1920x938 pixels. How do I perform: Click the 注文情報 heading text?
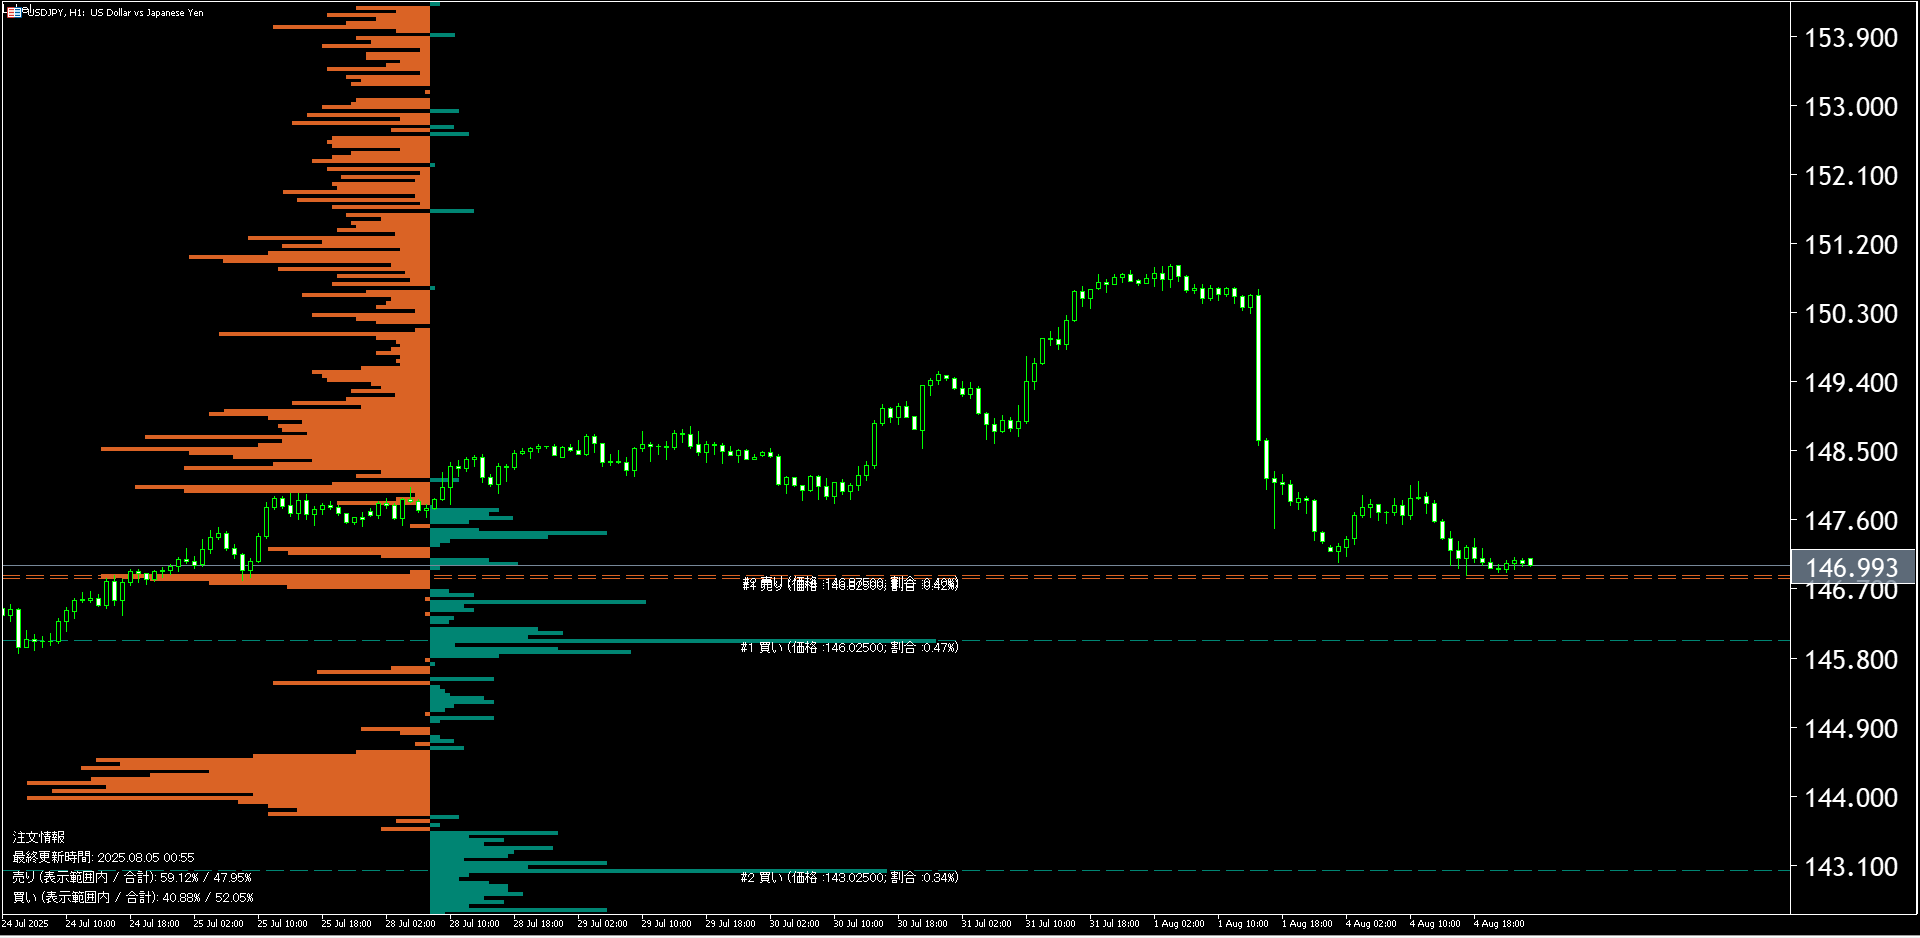click(39, 838)
